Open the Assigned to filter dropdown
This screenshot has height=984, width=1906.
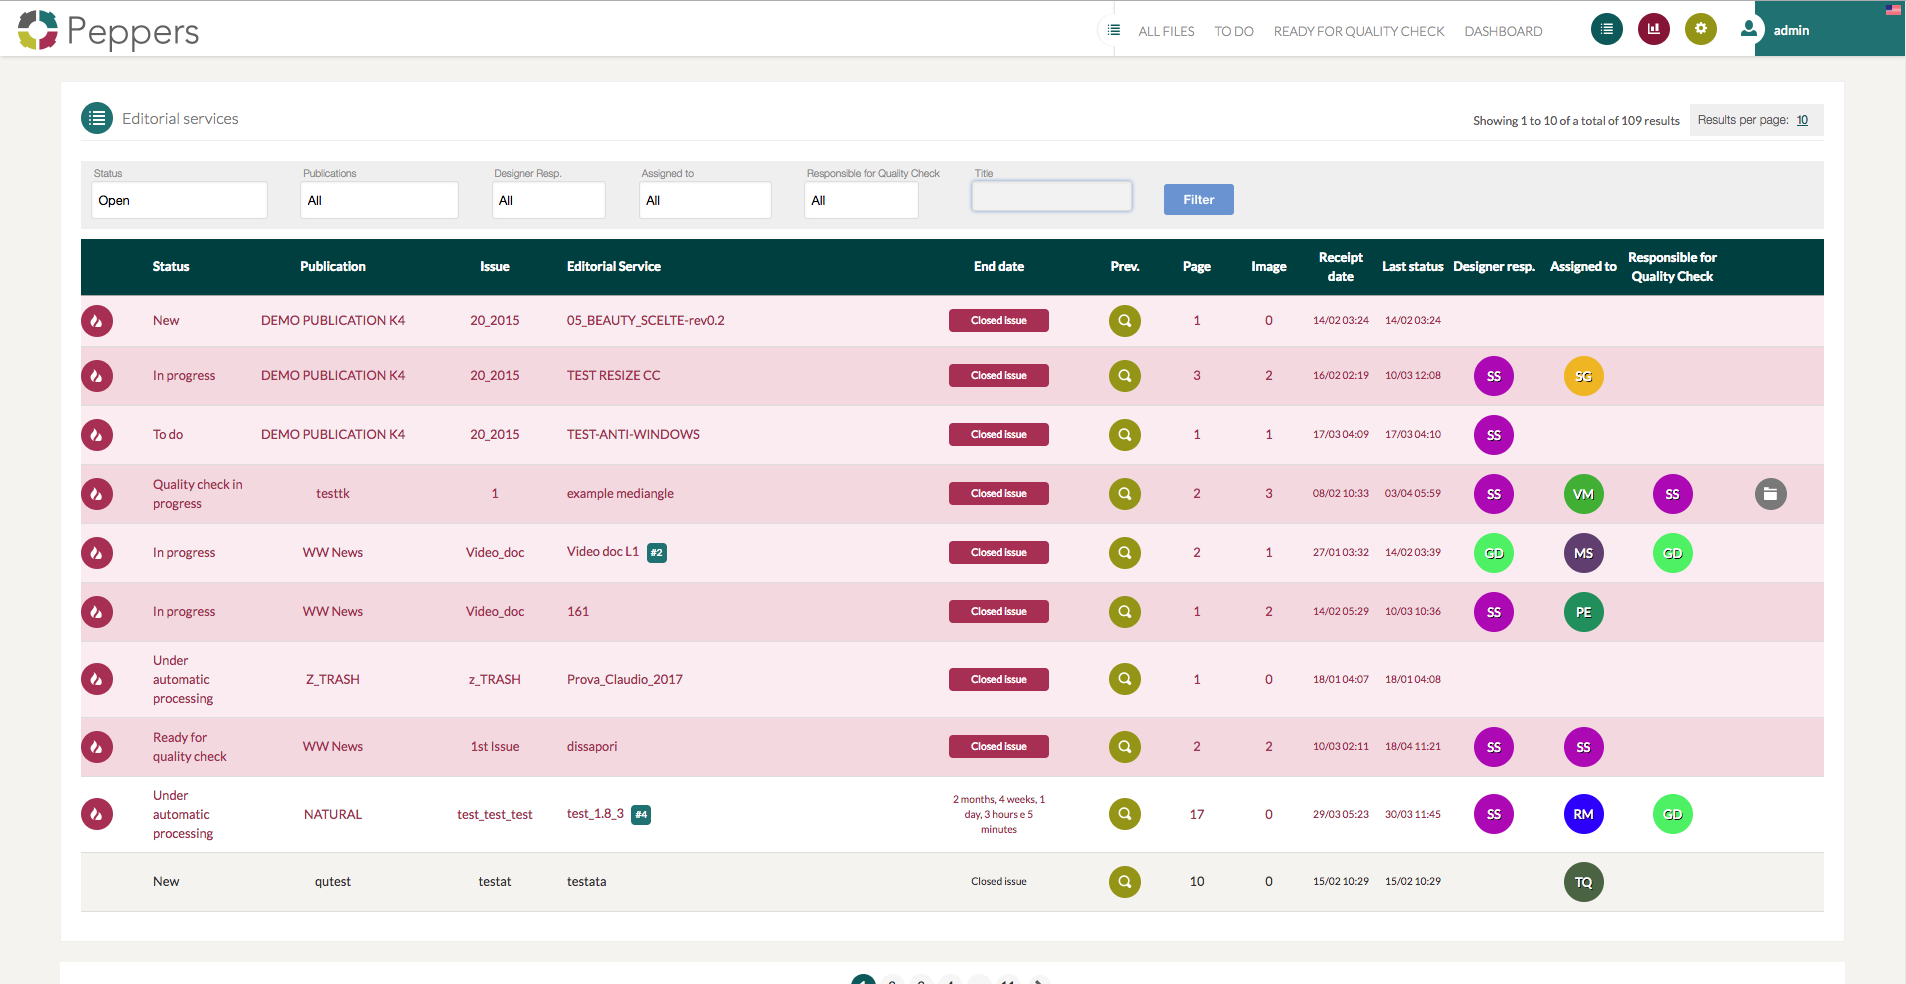click(705, 200)
